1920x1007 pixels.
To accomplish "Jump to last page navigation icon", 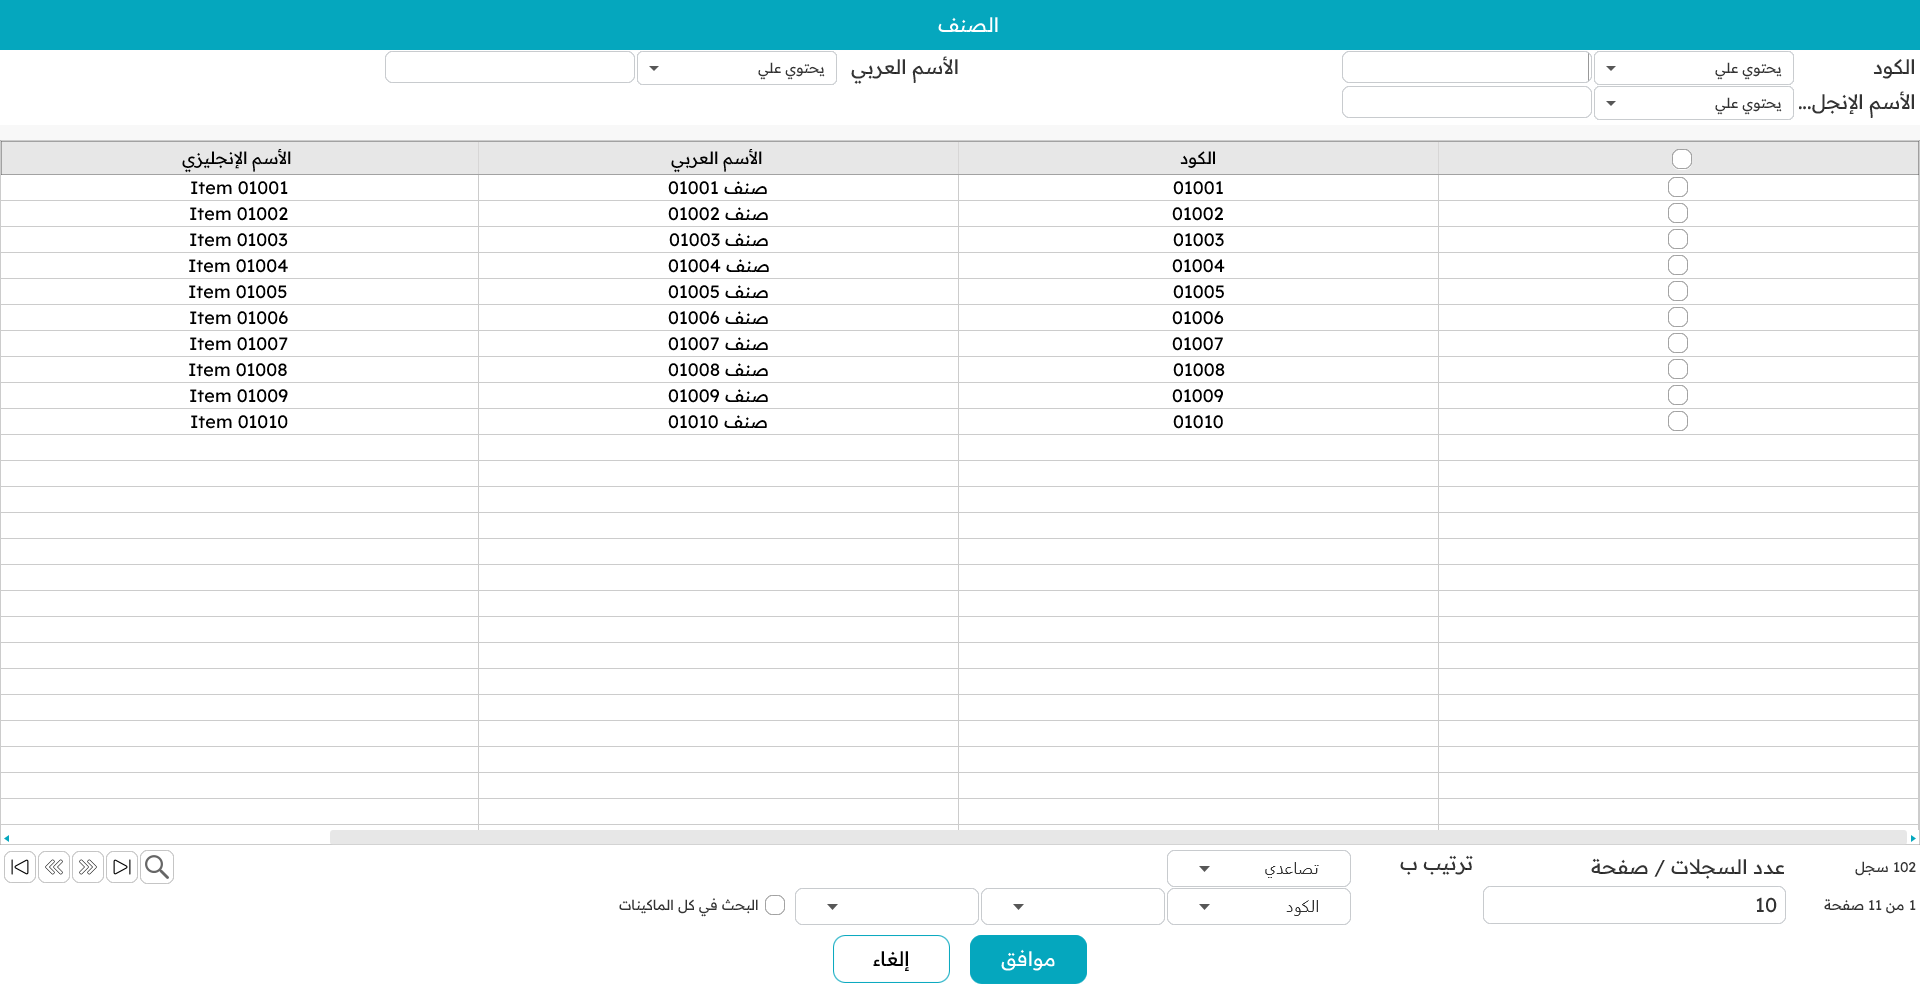I will [x=122, y=867].
